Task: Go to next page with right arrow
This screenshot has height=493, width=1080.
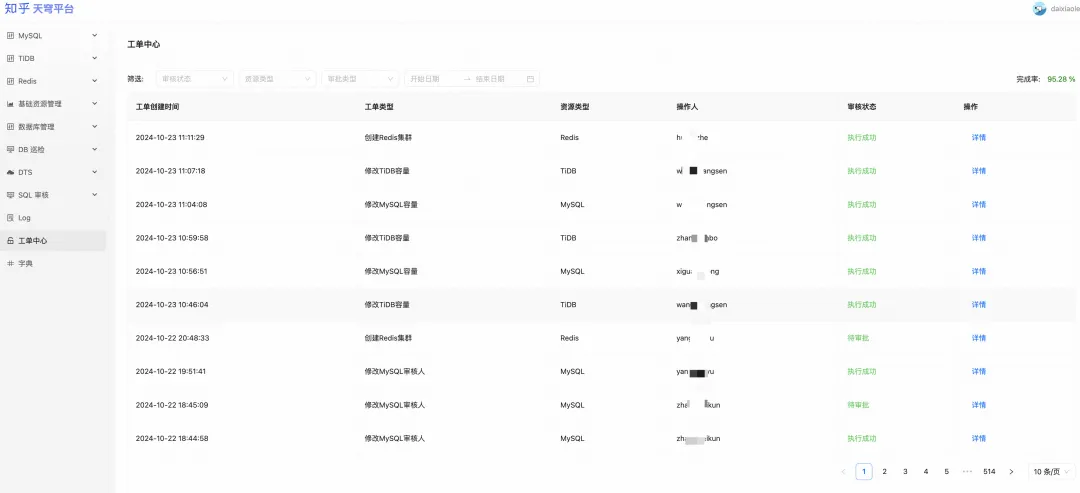Action: 1011,472
